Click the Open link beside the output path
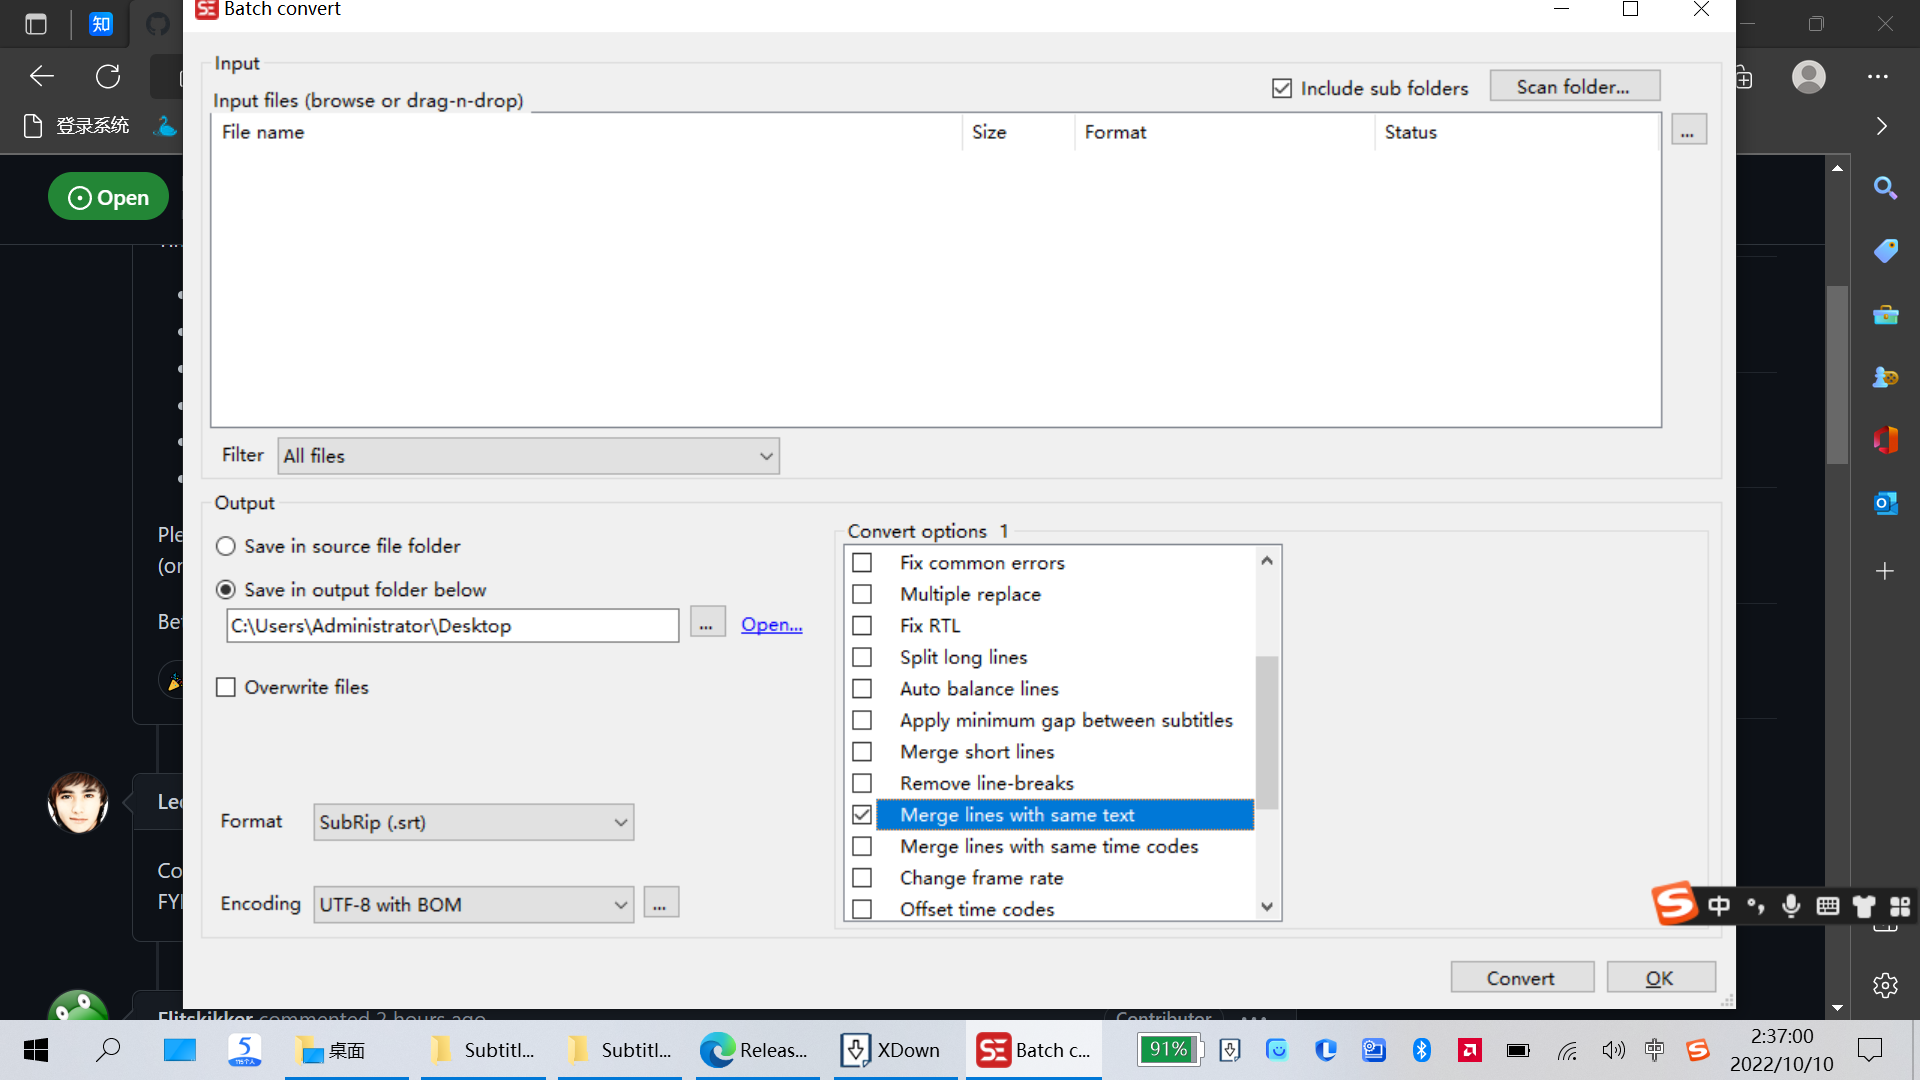 (770, 624)
